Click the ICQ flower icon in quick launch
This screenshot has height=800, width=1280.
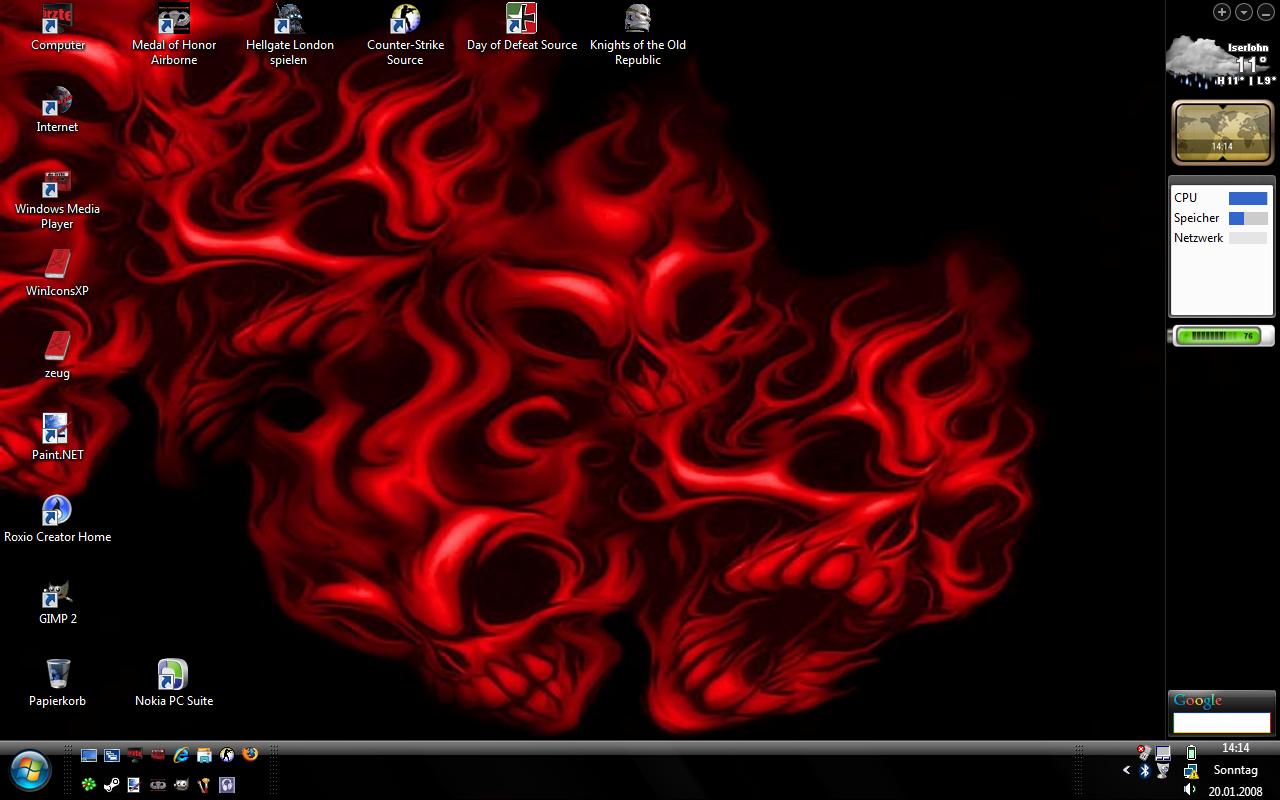click(x=89, y=785)
